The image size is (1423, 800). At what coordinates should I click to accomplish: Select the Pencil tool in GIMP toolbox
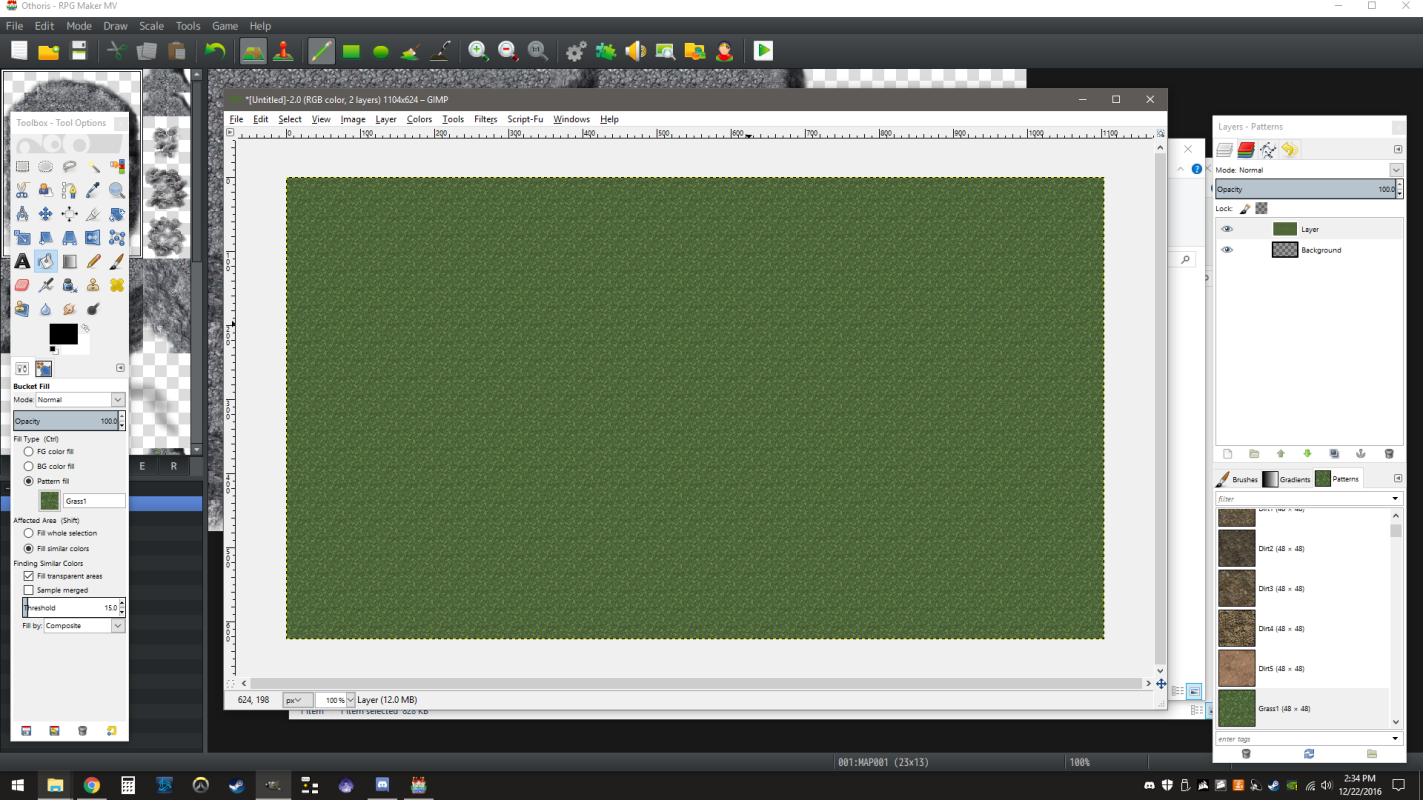[93, 261]
